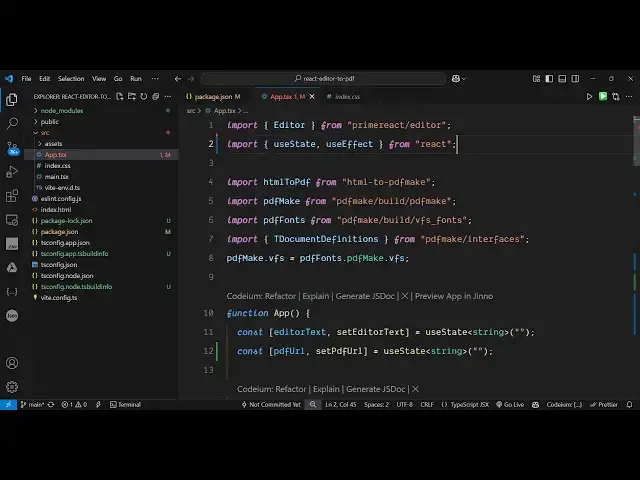Click Generate JSDoc above function App
The width and height of the screenshot is (640, 480).
(365, 296)
